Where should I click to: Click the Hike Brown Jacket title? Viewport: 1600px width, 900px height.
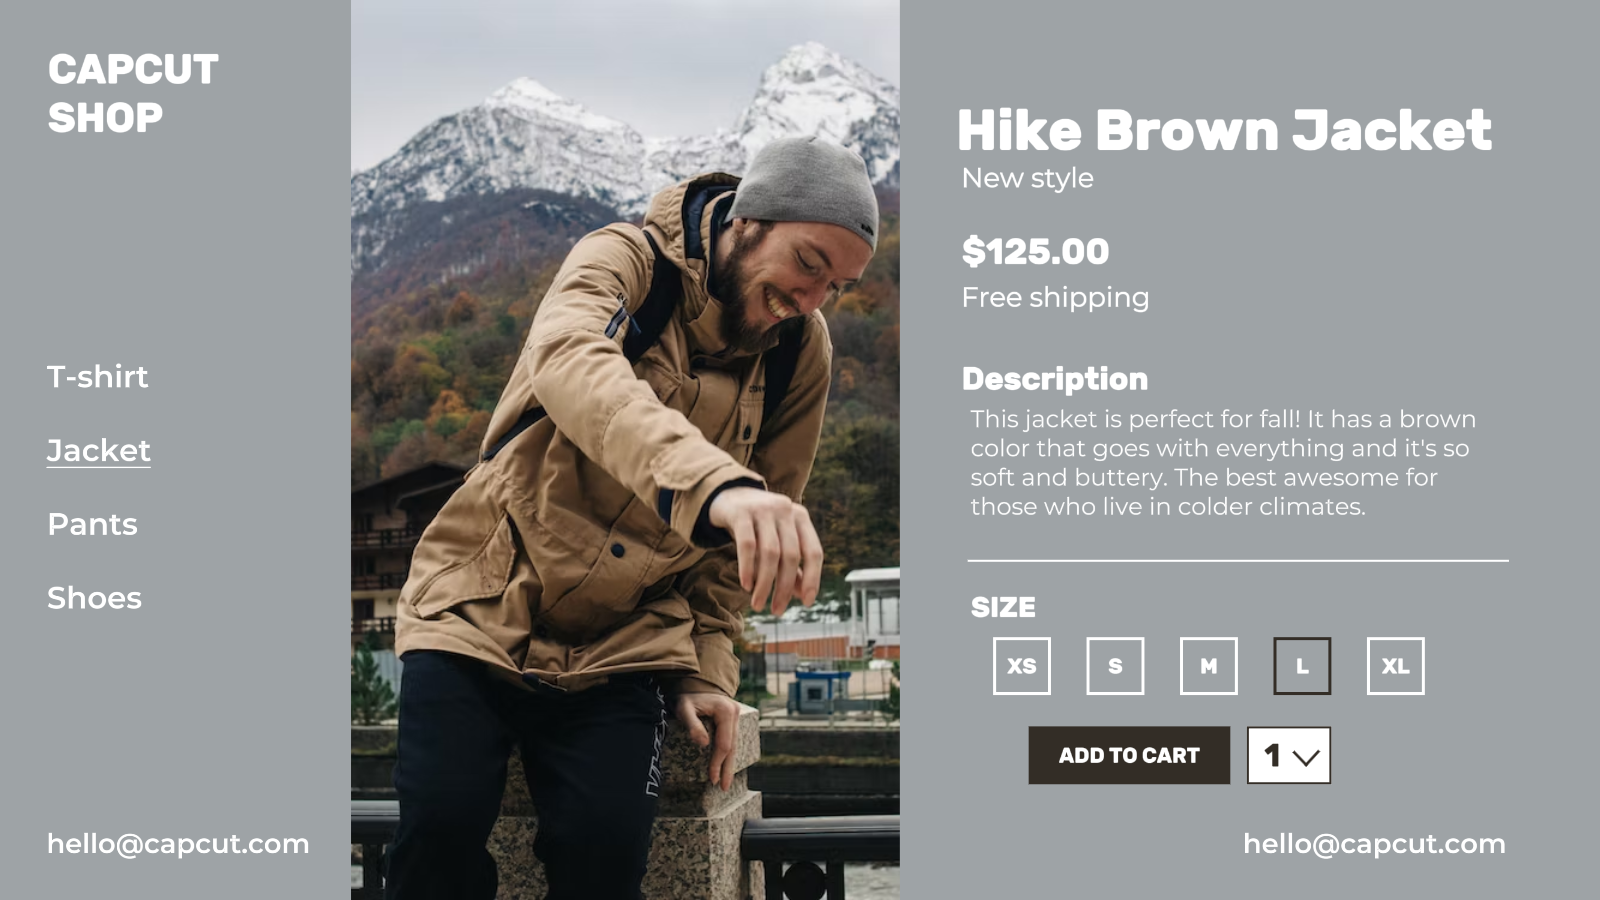coord(1224,130)
